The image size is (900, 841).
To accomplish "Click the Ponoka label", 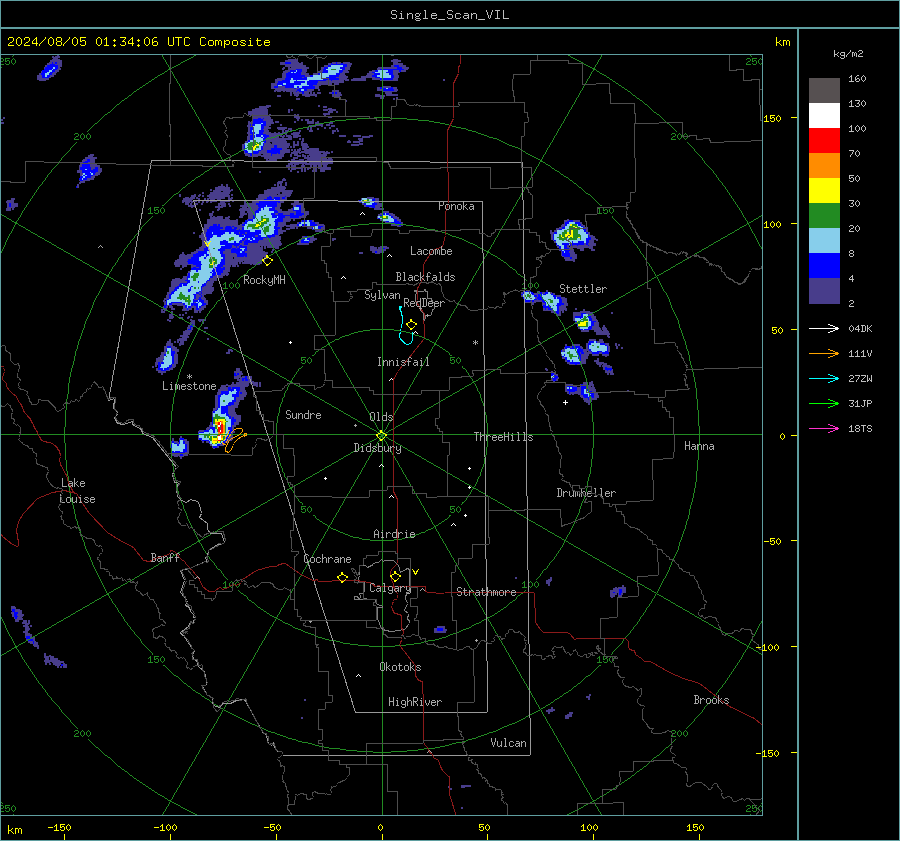I will (456, 206).
